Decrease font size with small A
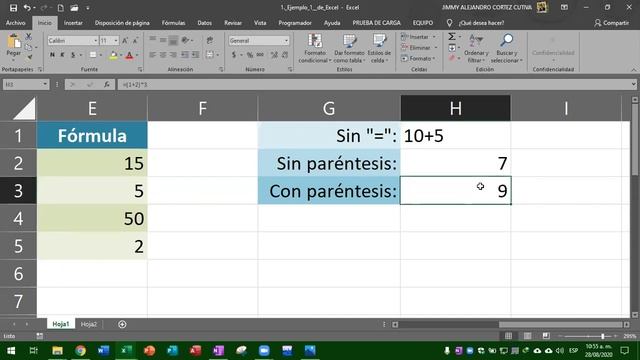Viewport: 640px width, 360px height. click(135, 40)
